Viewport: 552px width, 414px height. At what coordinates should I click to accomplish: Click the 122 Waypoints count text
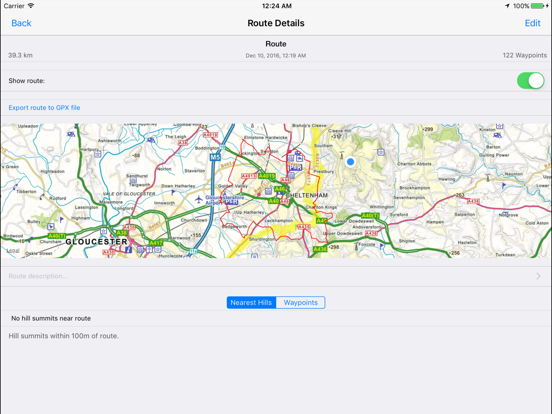[x=525, y=55]
